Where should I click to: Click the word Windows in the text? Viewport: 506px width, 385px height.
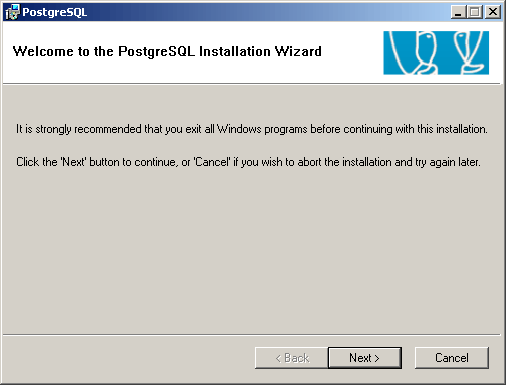click(239, 129)
